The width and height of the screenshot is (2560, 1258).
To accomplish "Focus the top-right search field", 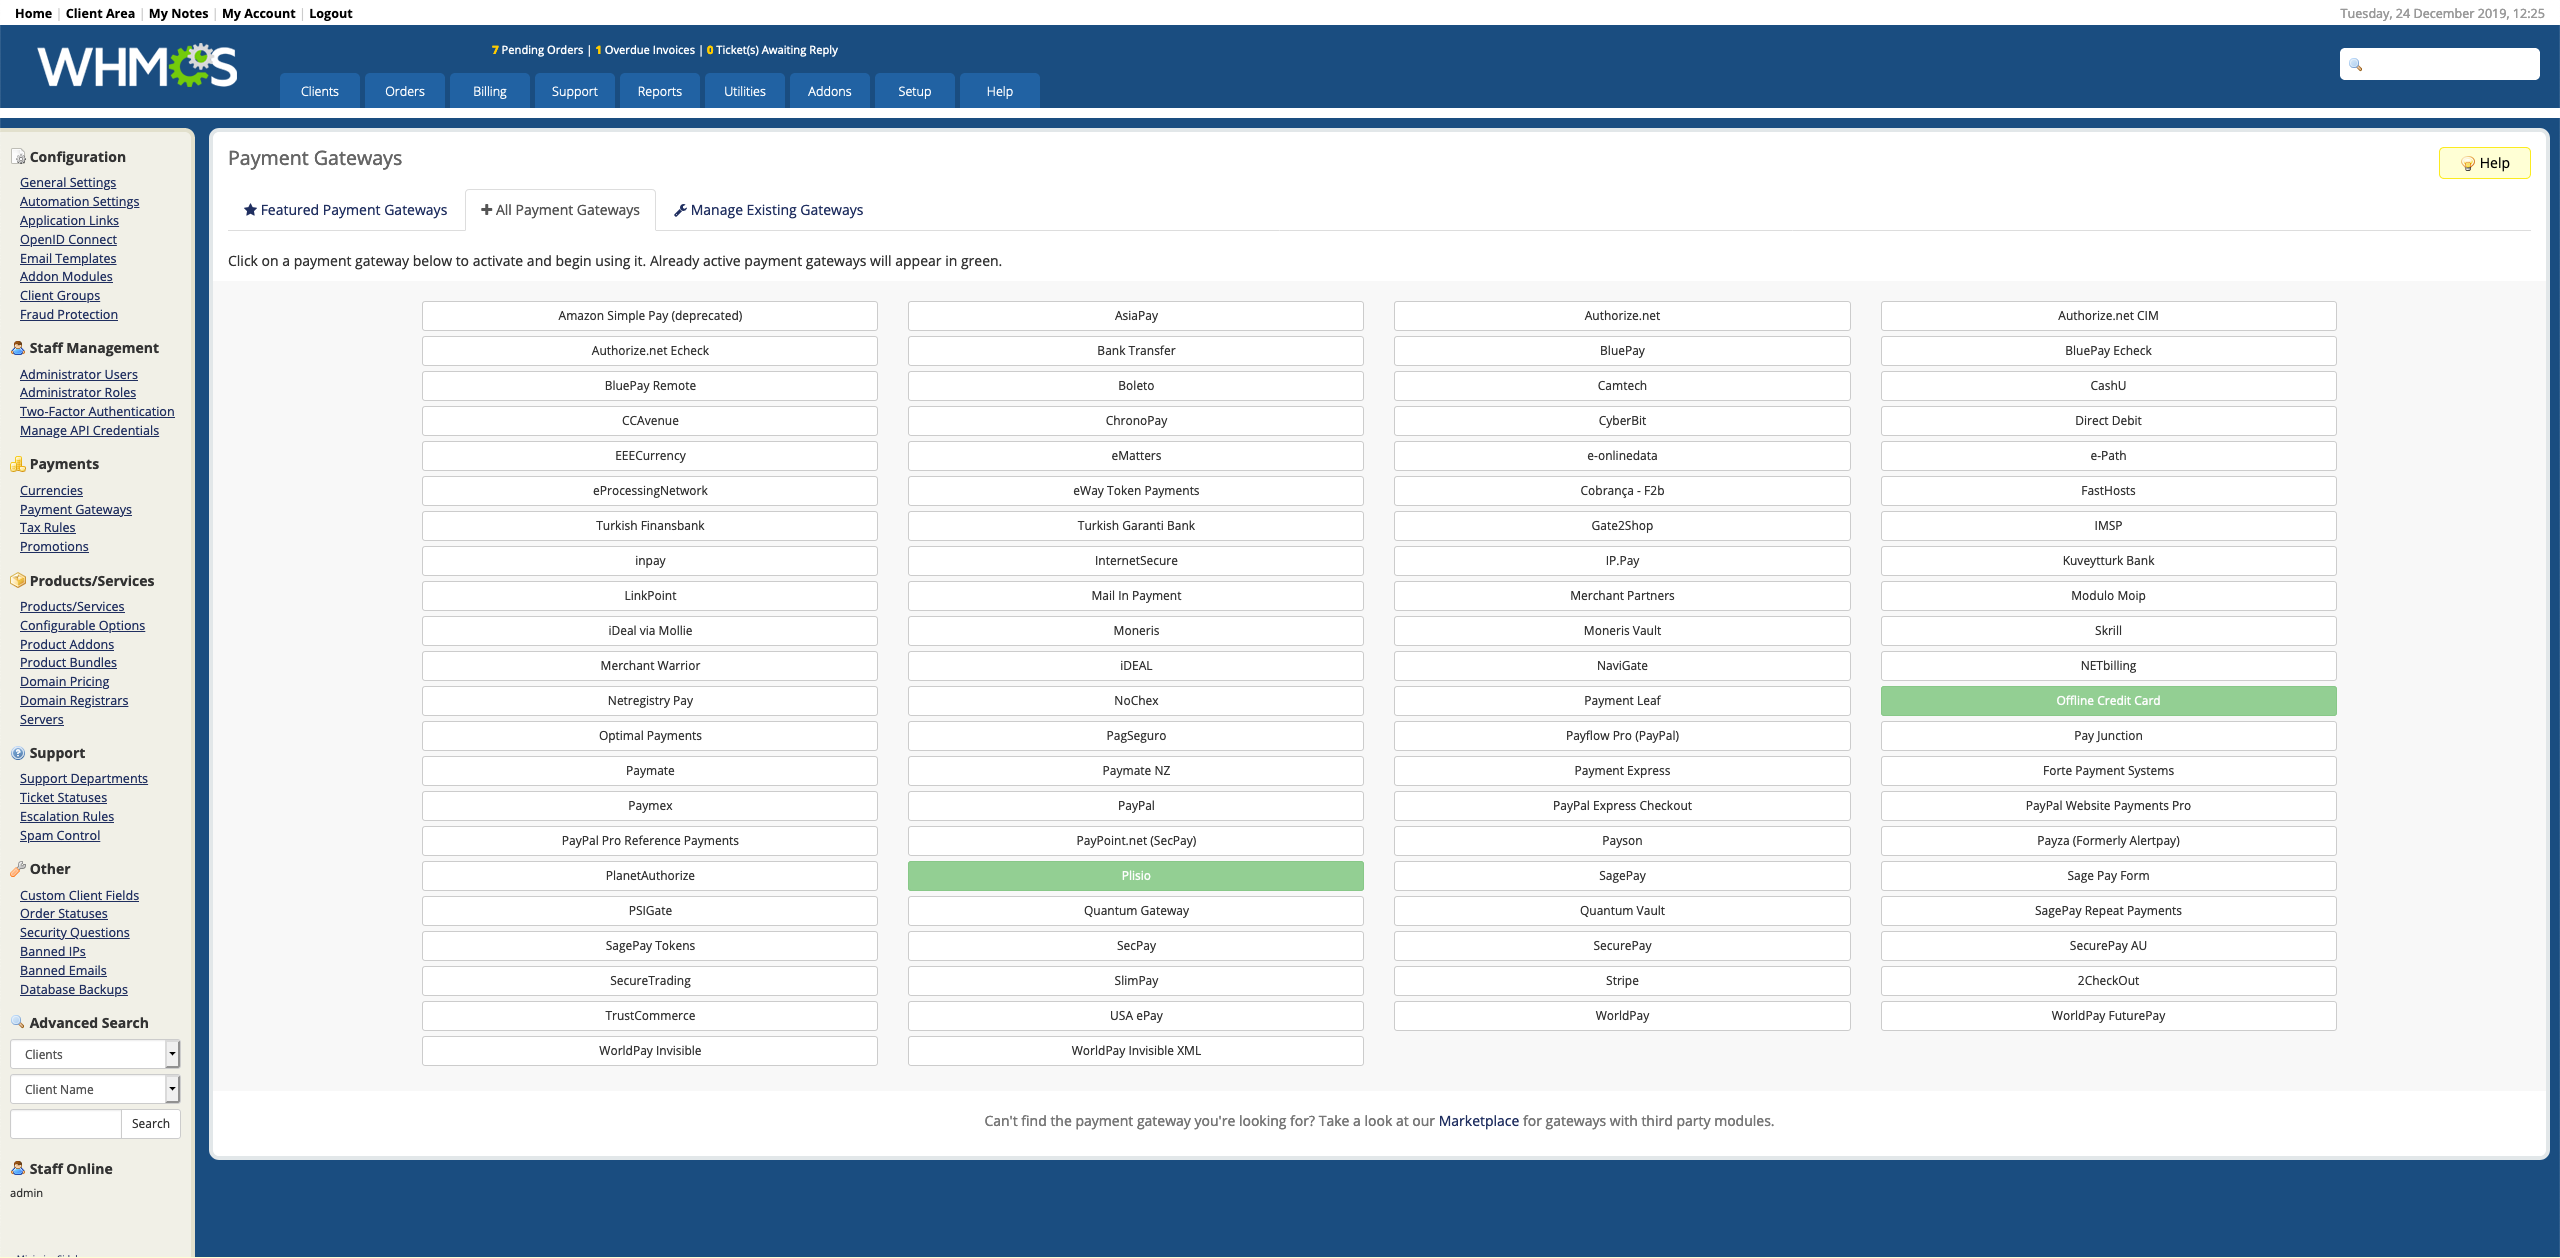I will pos(2440,64).
